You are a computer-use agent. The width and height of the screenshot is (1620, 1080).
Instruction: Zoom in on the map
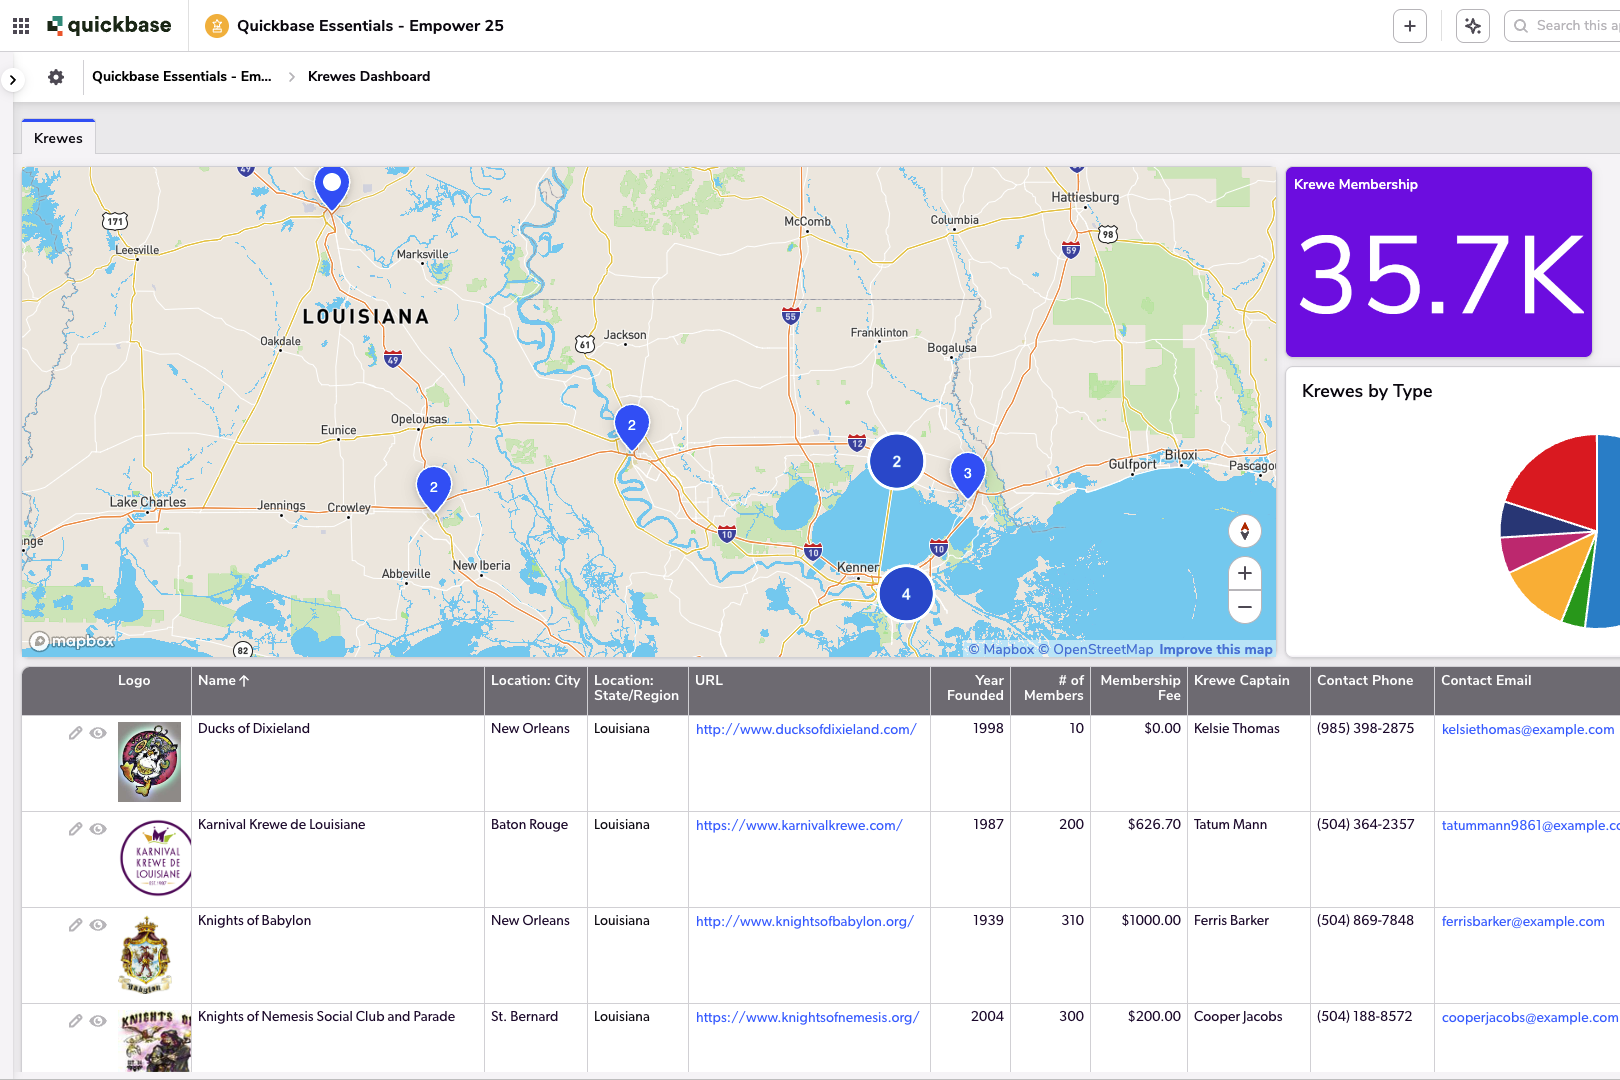pos(1244,573)
